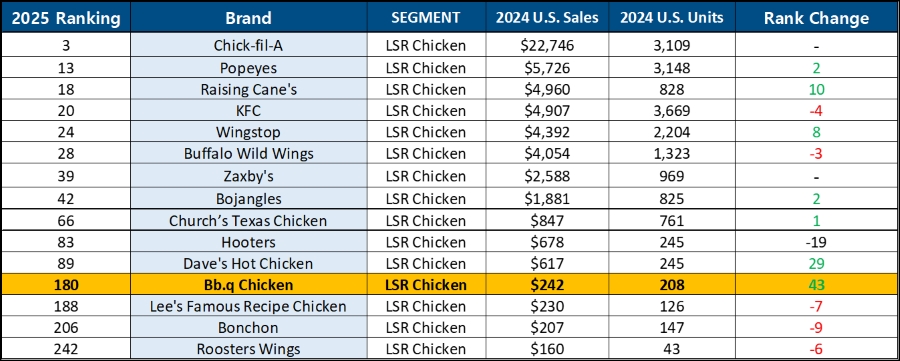Select the Roosters Wings brand cell
The height and width of the screenshot is (361, 900).
pyautogui.click(x=249, y=348)
